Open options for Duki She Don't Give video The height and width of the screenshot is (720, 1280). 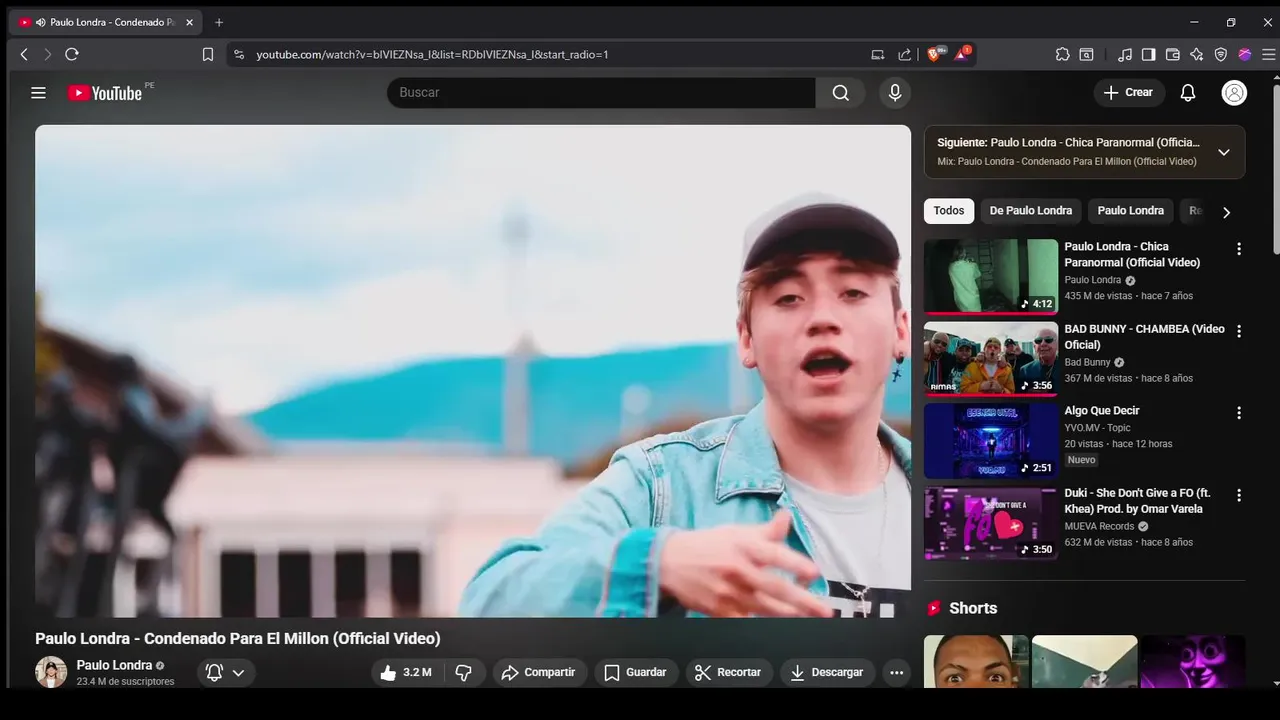(x=1239, y=495)
